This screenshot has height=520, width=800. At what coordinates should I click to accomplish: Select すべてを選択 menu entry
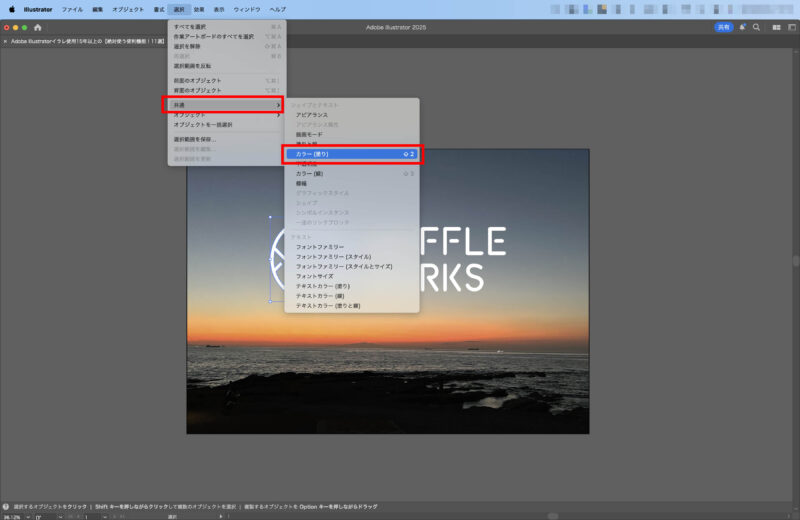coord(192,26)
